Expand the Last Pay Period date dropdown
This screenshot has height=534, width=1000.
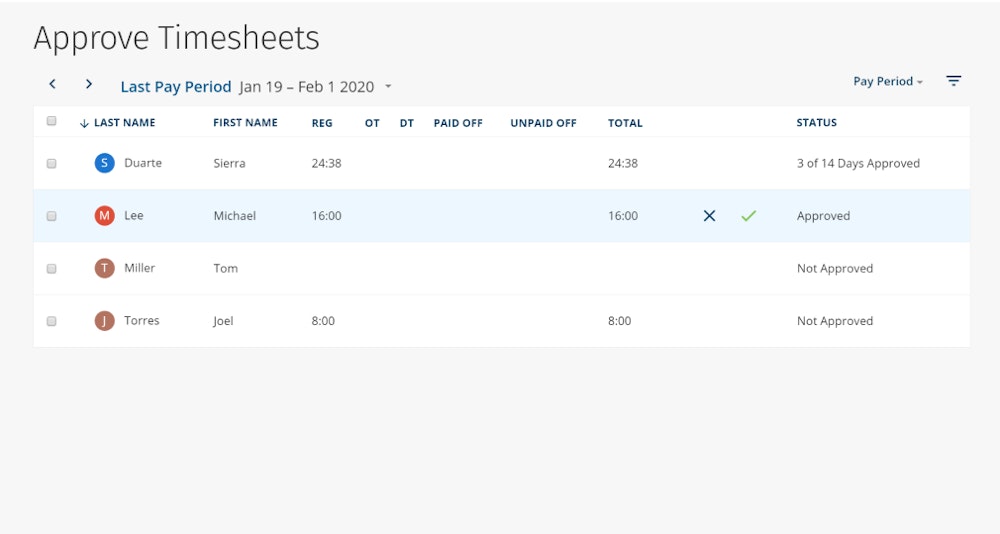click(388, 87)
